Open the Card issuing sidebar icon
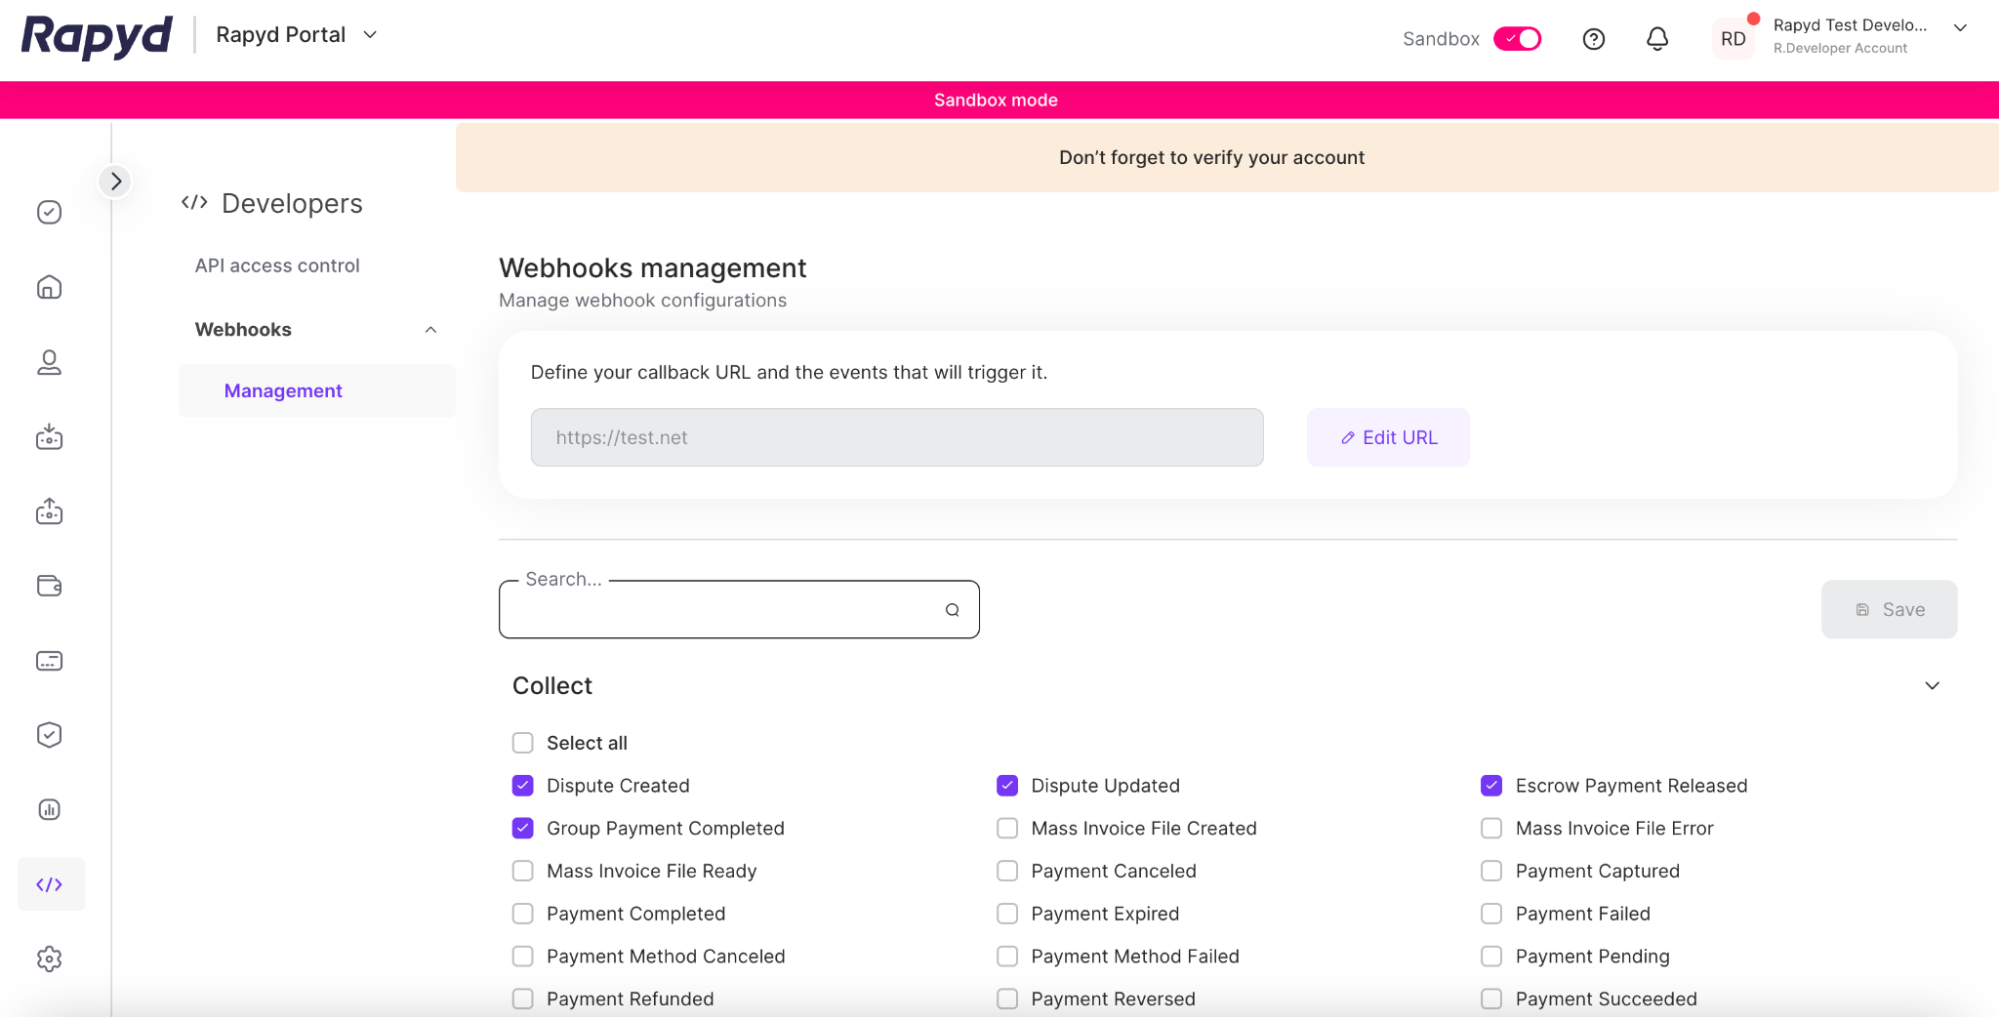 (x=48, y=660)
